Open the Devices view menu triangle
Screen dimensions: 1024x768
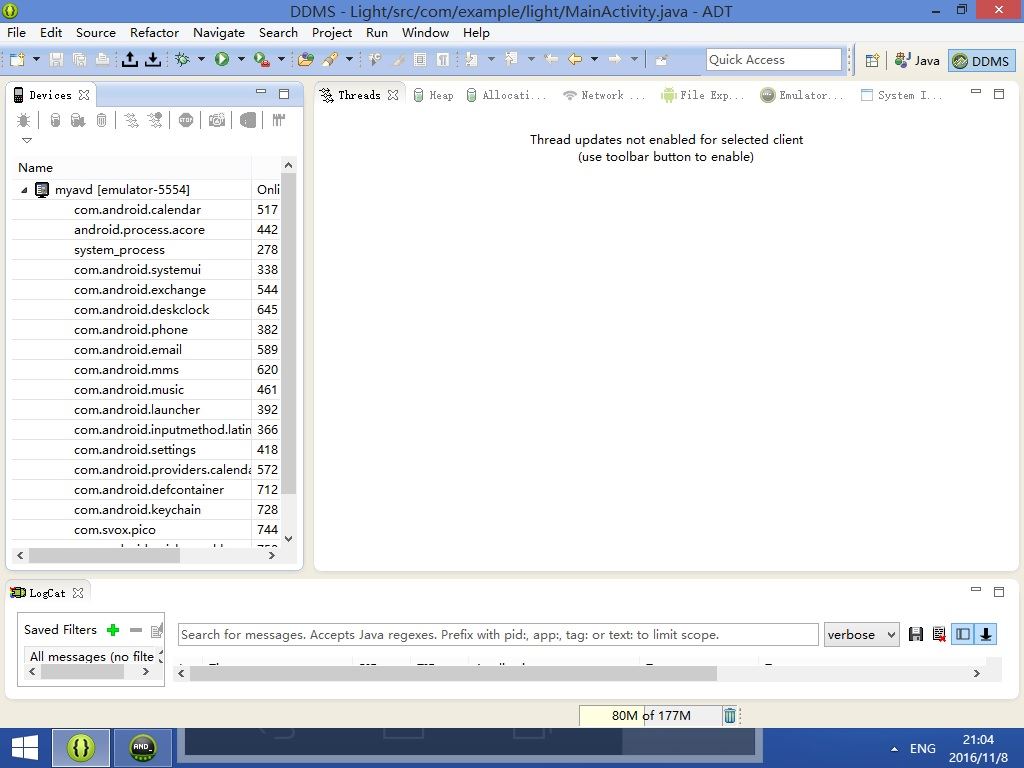coord(27,140)
